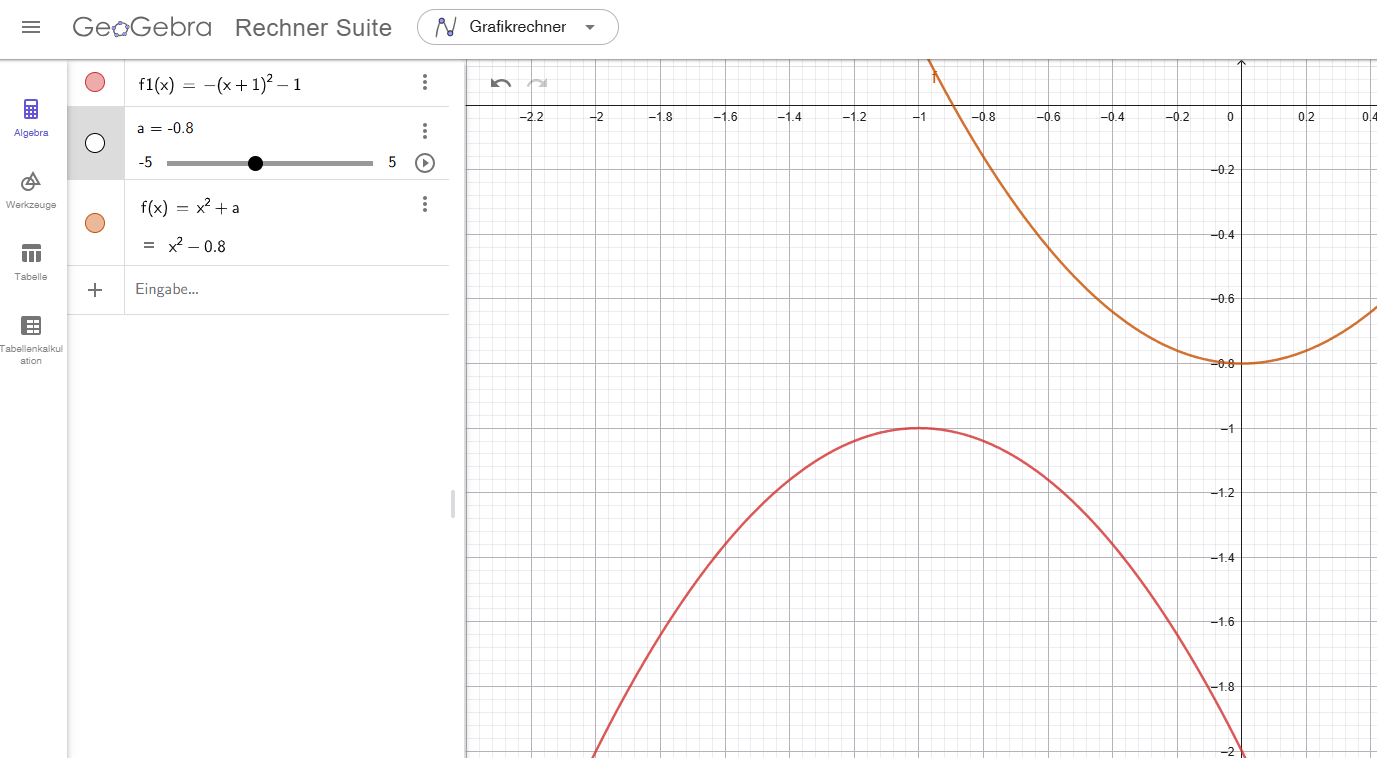Click the plus icon to add input
The height and width of the screenshot is (758, 1377).
coord(95,290)
